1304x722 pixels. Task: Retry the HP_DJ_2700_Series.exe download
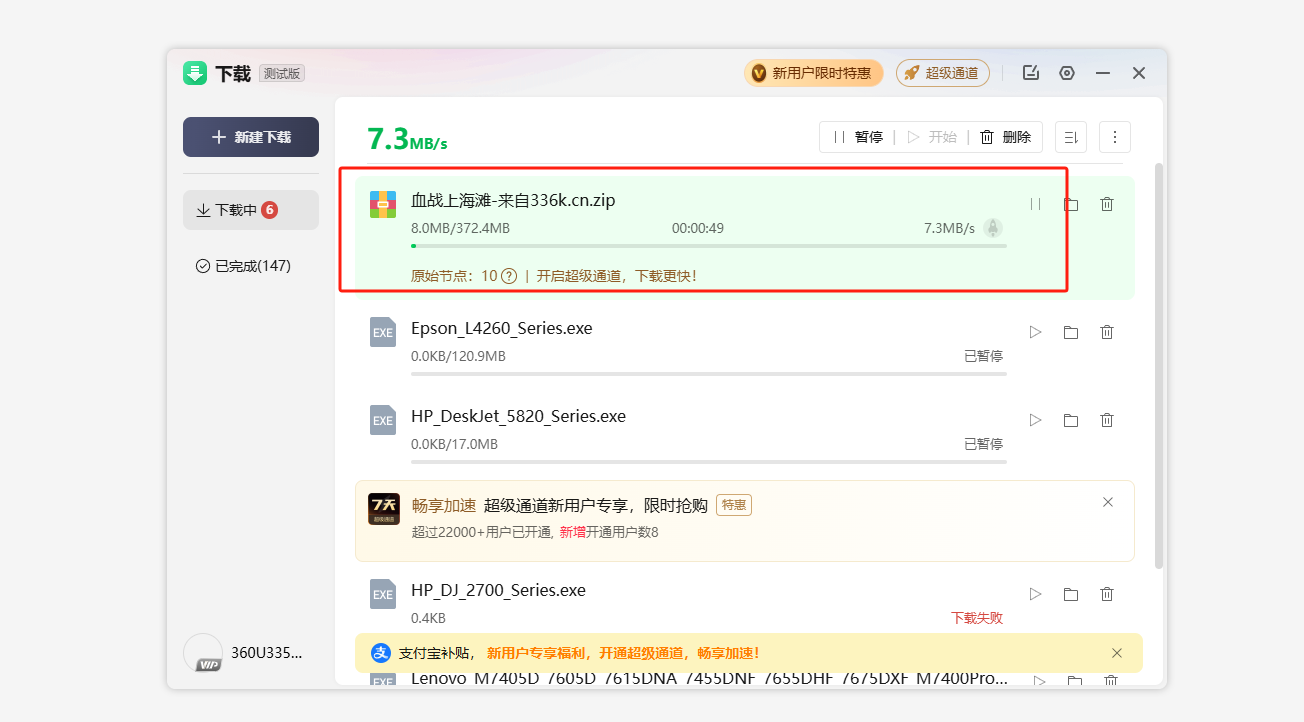[x=1035, y=594]
